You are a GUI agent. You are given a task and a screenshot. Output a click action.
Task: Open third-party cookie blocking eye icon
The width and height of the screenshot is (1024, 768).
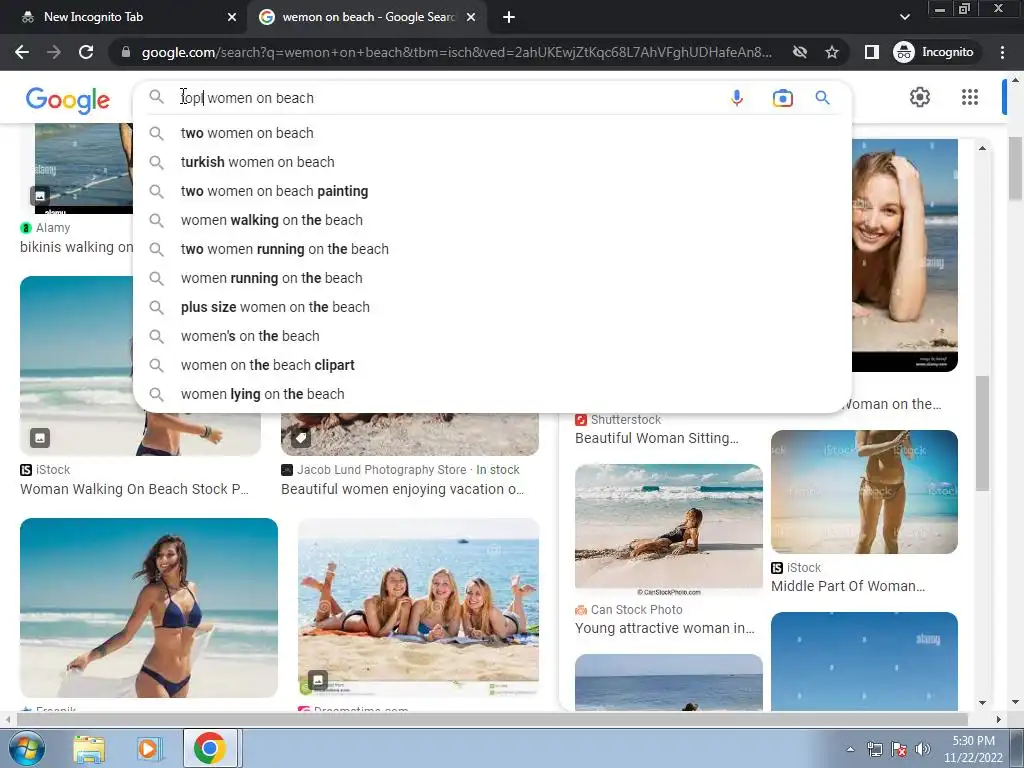point(799,52)
